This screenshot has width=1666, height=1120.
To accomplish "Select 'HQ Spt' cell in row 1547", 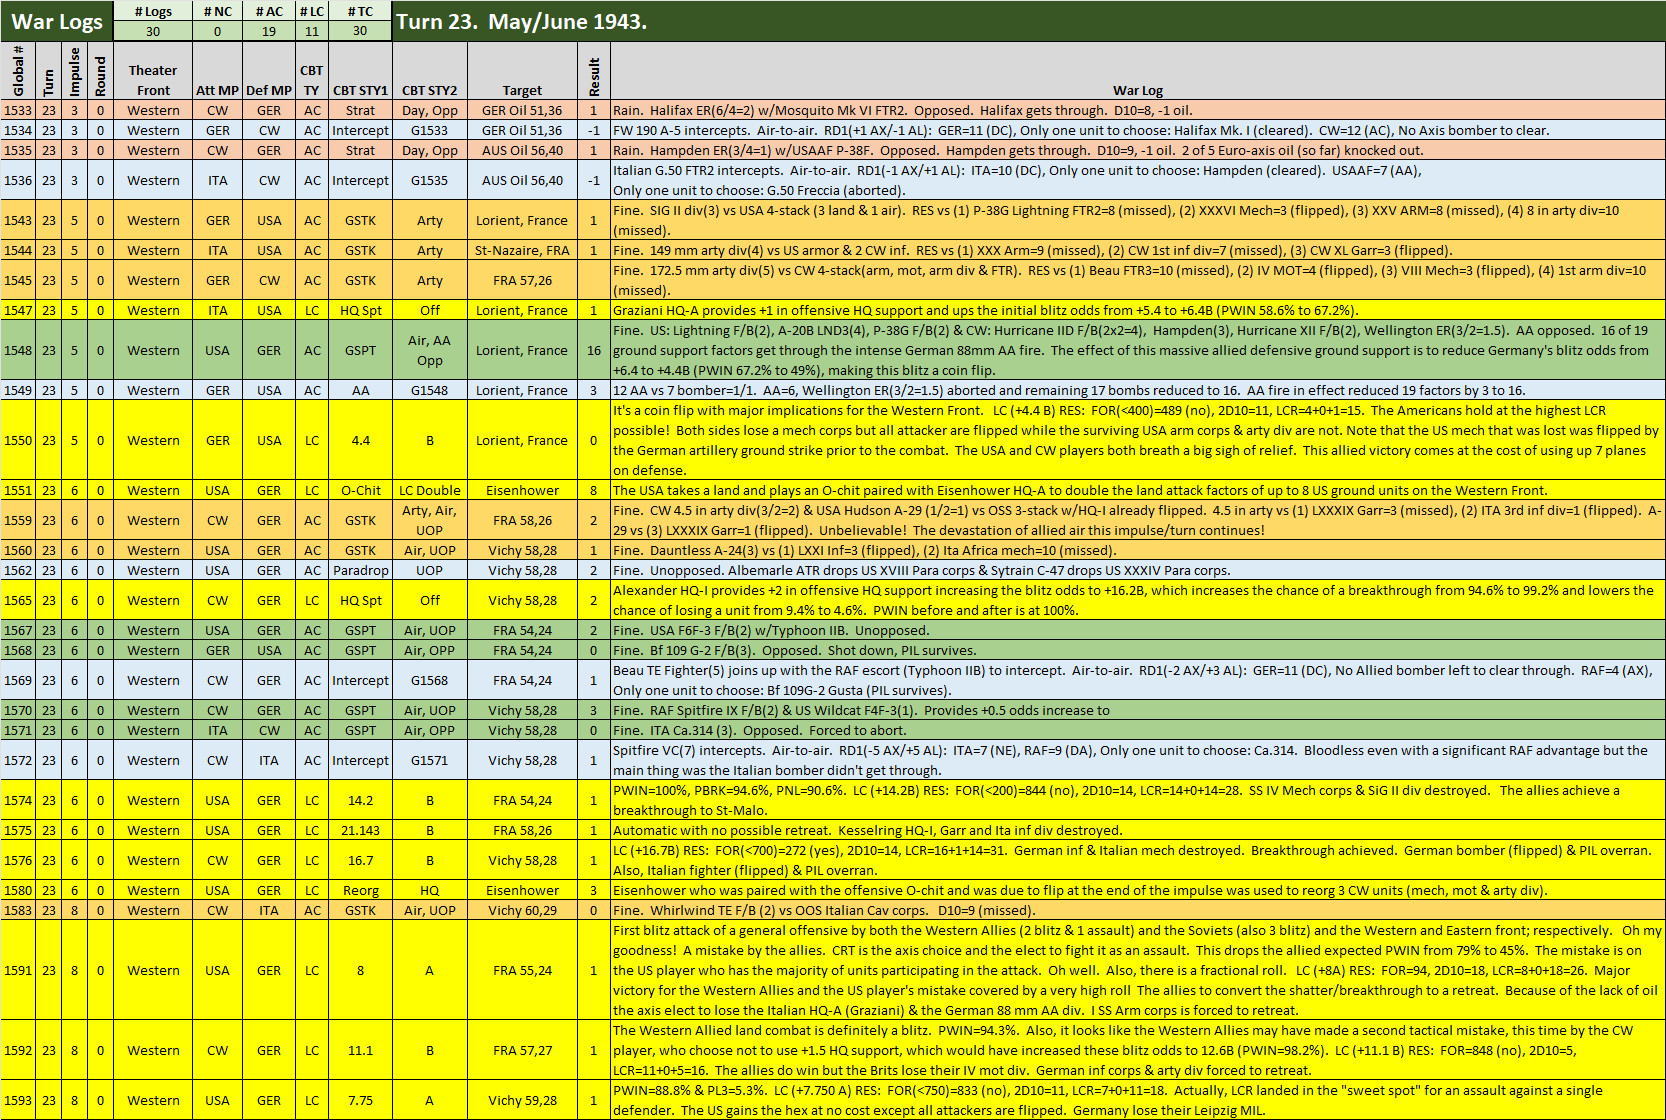I will [x=360, y=310].
